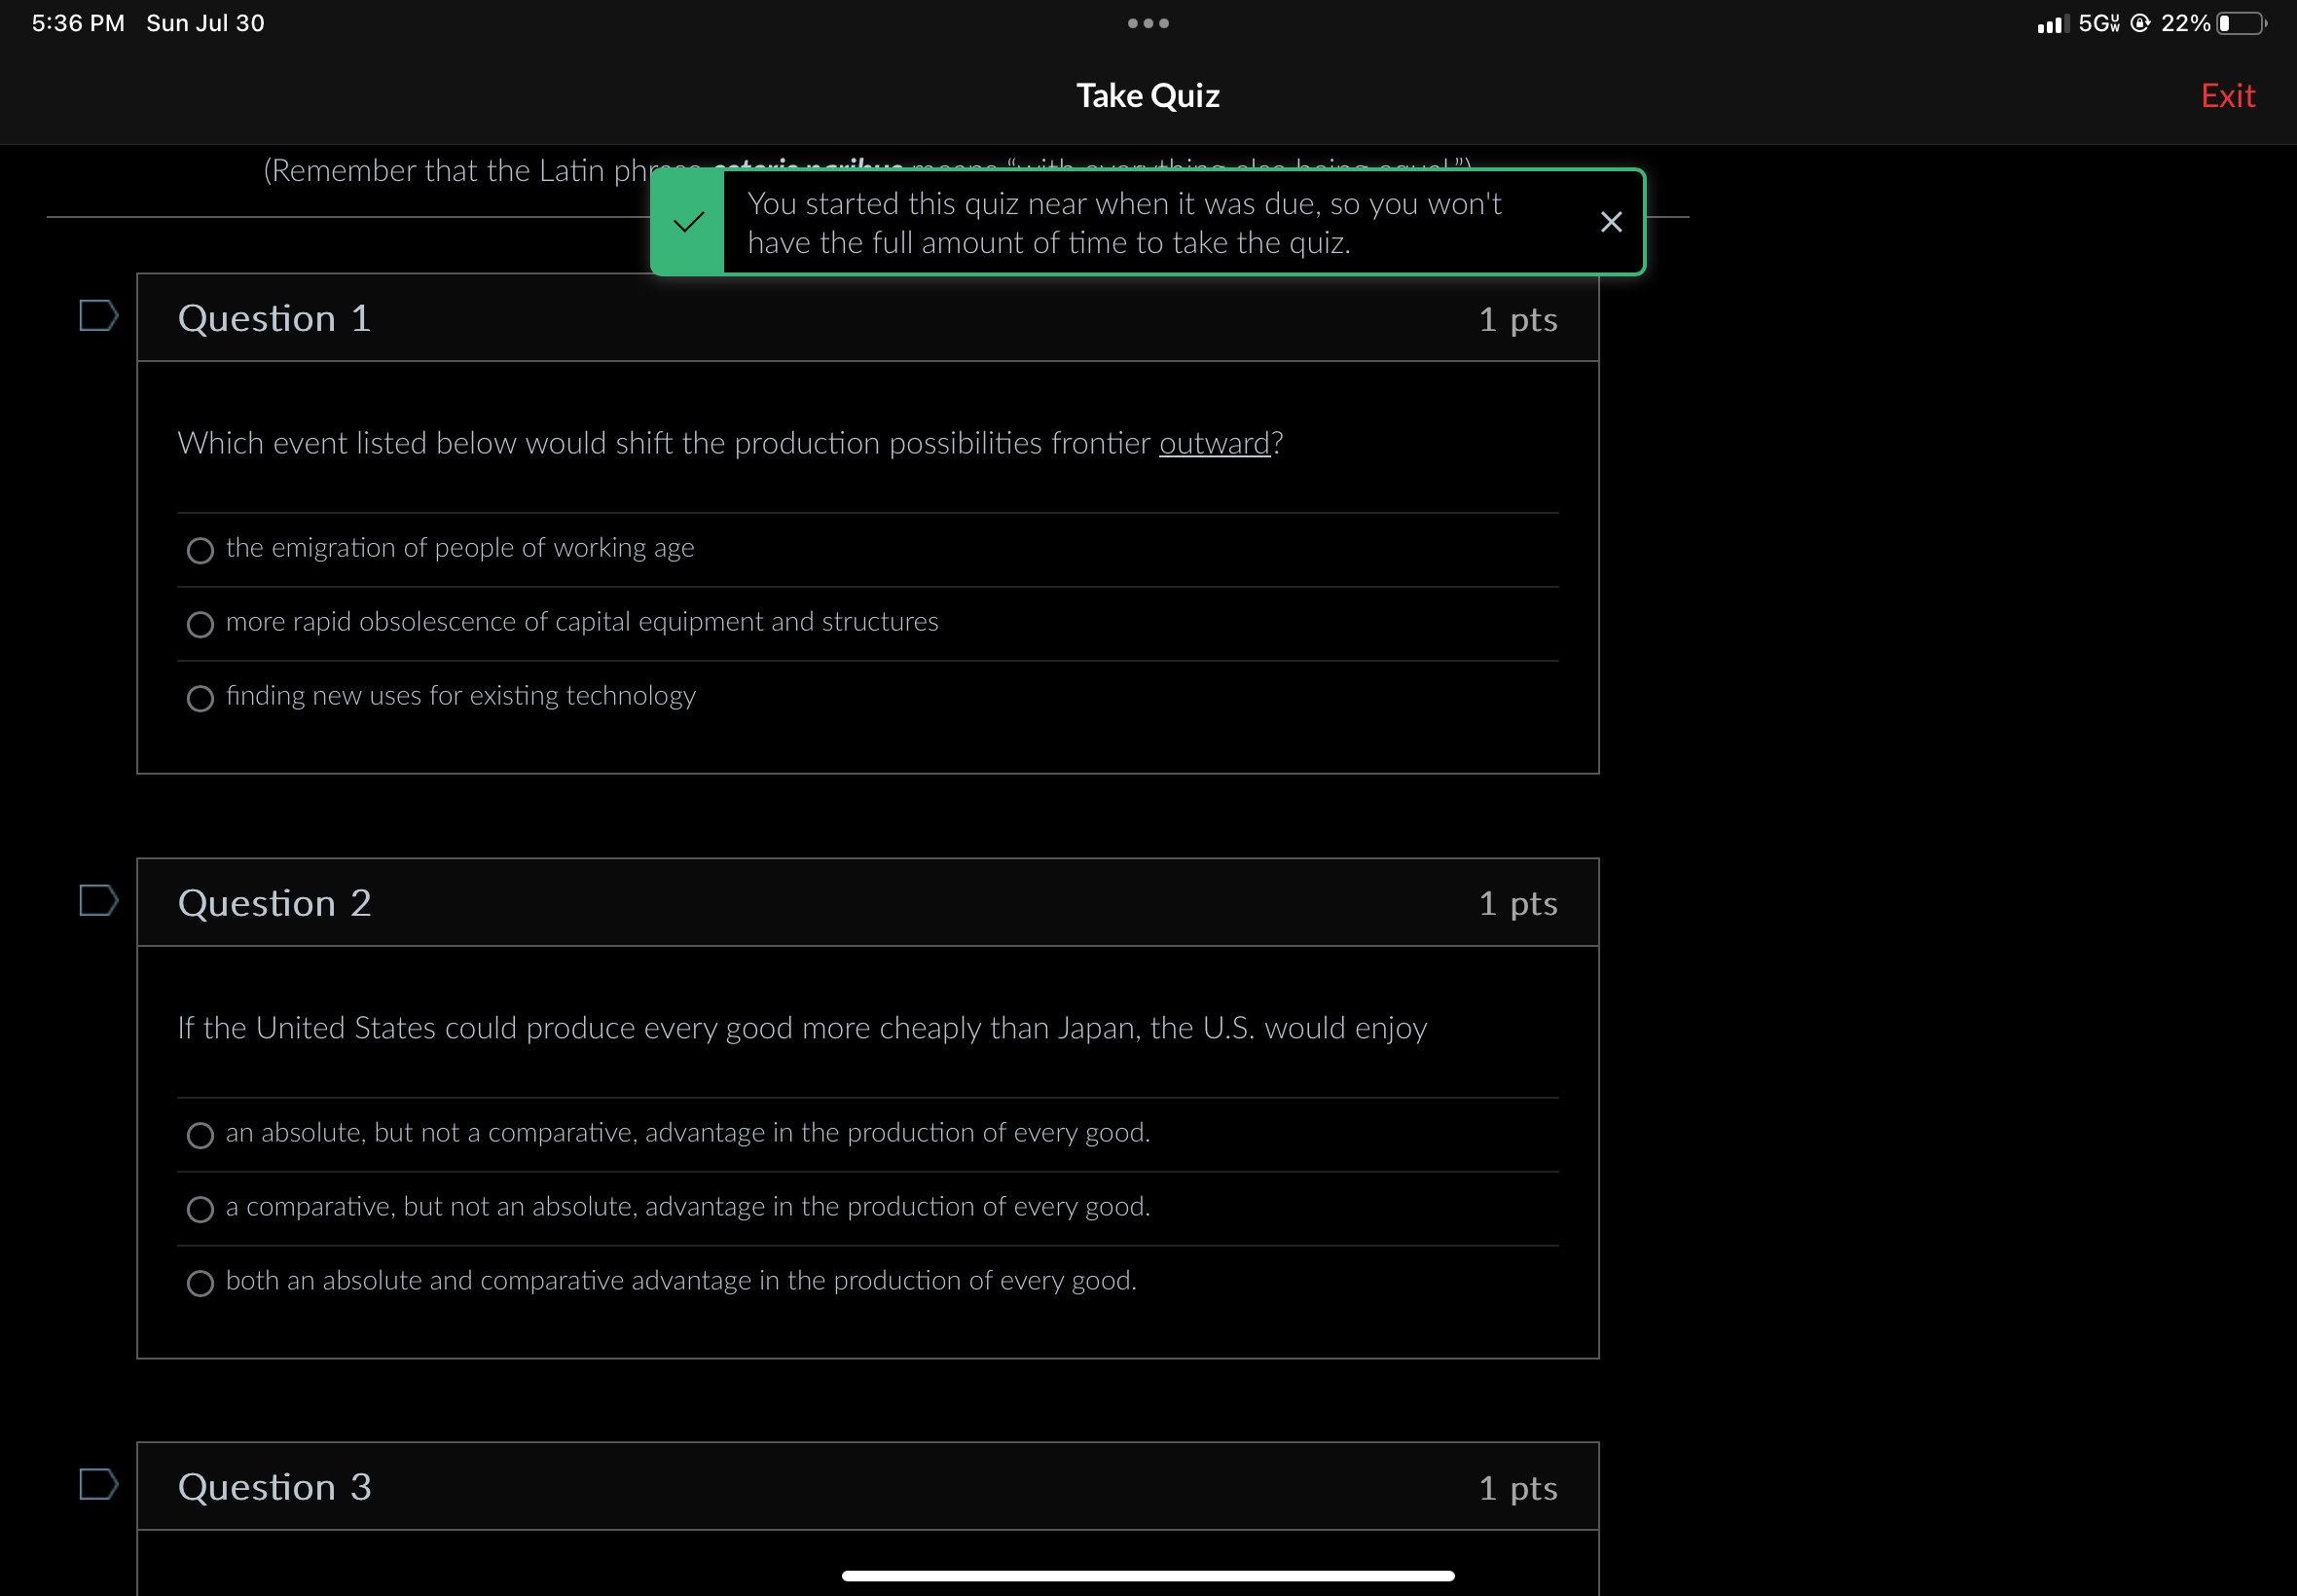Flag Question 1 for review
2297x1596 pixels.
98,316
